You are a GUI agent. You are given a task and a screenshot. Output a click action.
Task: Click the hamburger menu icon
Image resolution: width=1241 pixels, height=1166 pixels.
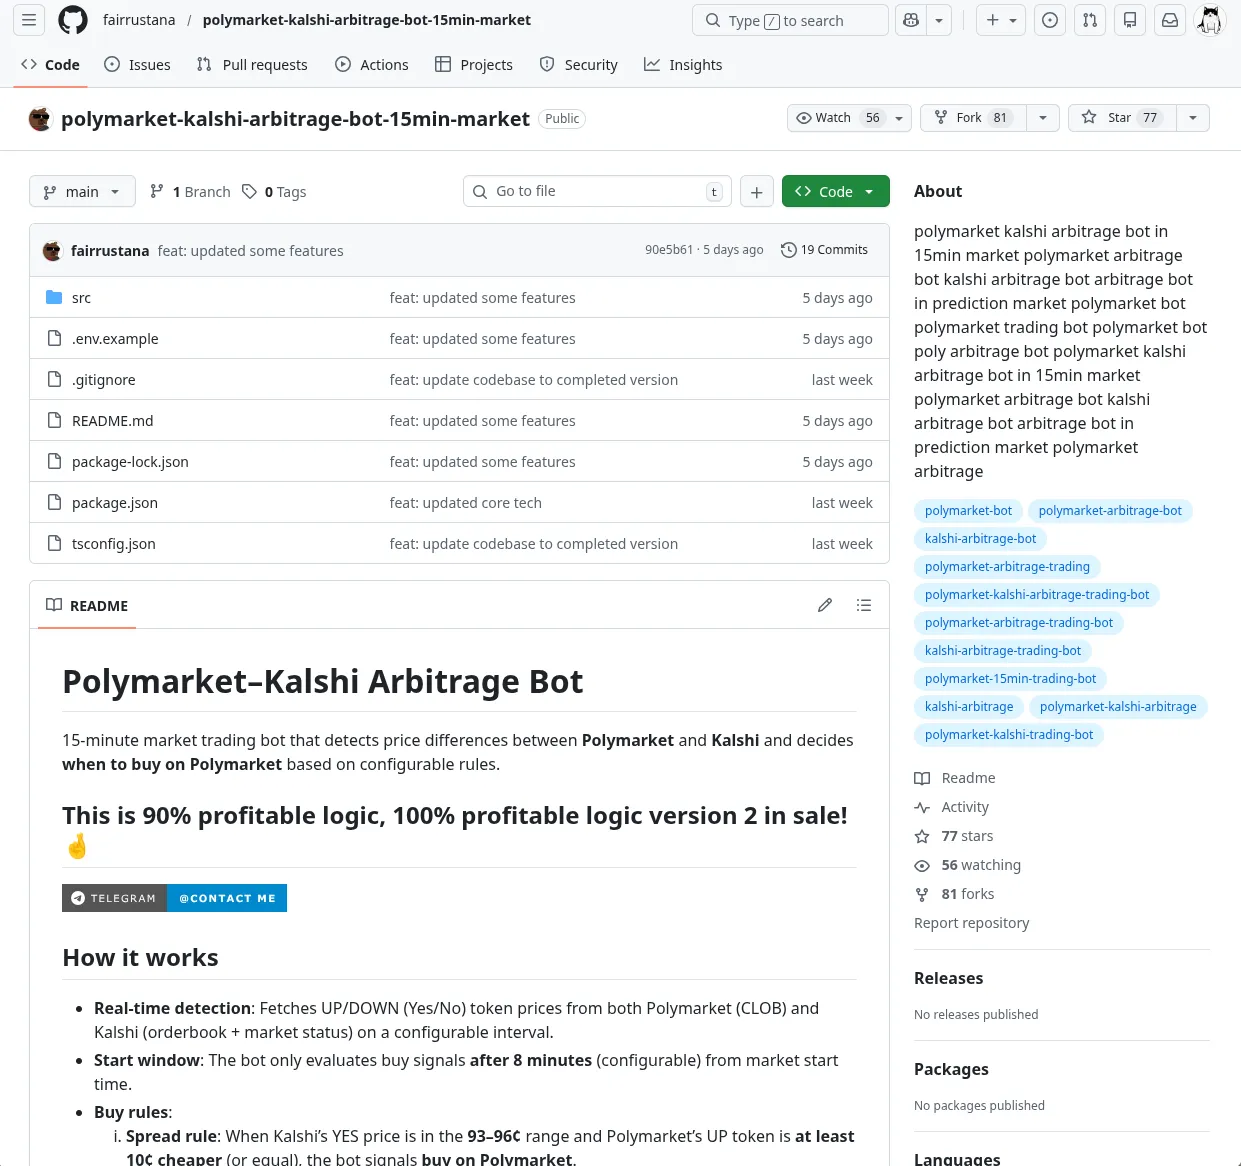(x=28, y=20)
